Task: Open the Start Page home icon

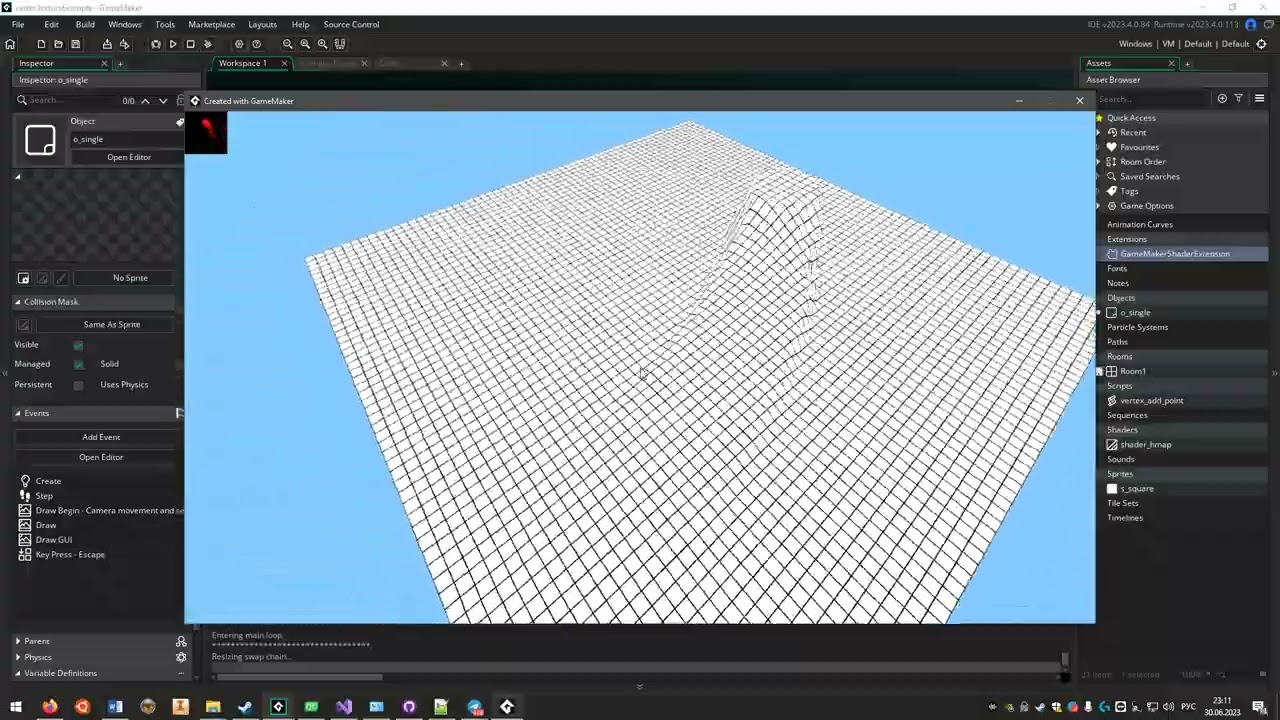Action: click(x=10, y=44)
